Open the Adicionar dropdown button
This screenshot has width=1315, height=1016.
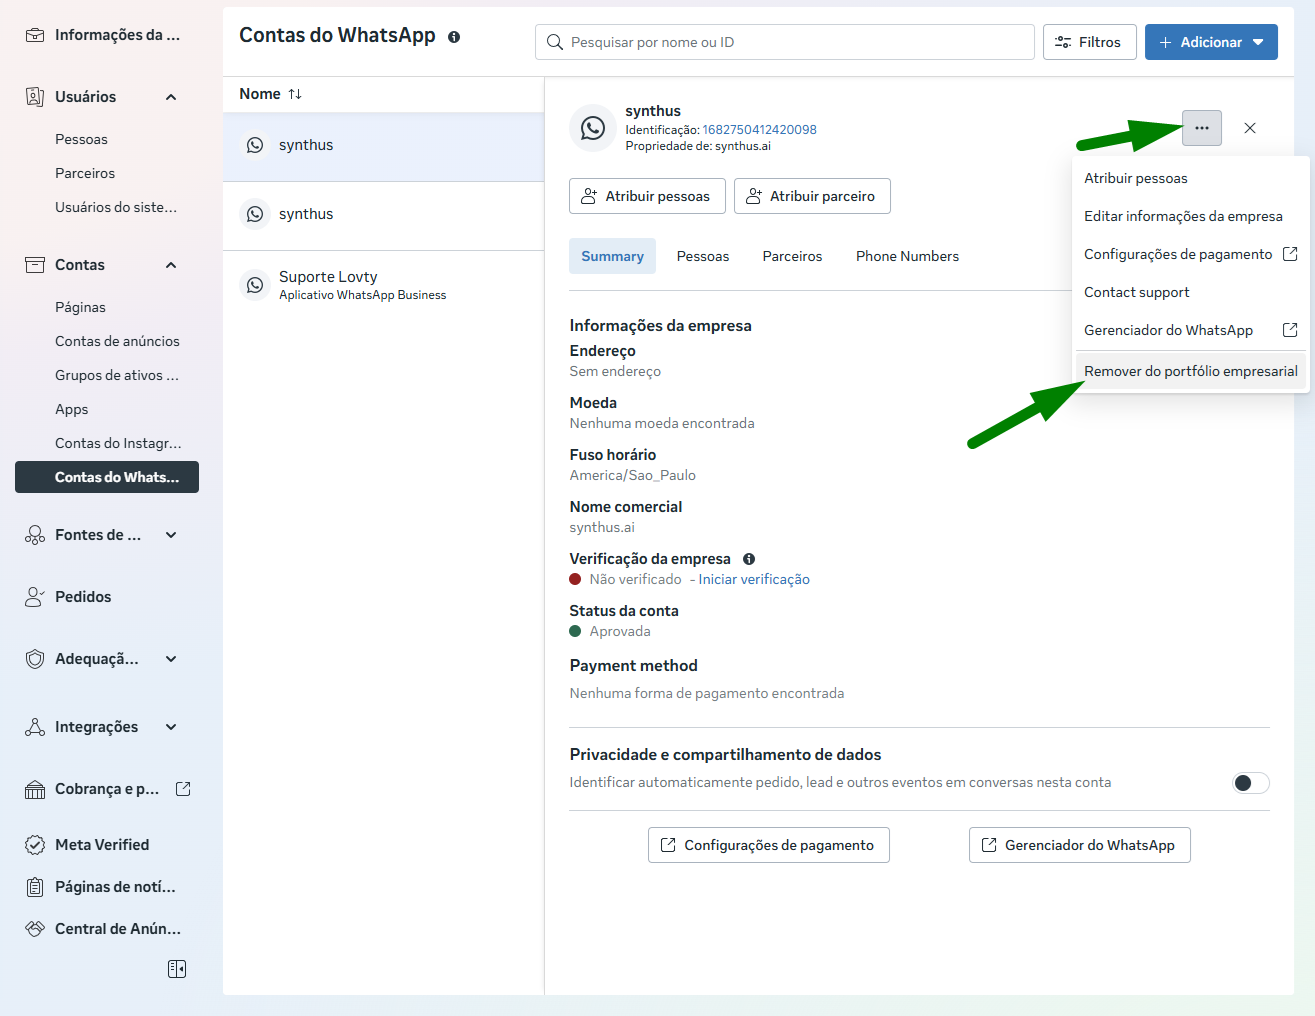[x=1210, y=42]
